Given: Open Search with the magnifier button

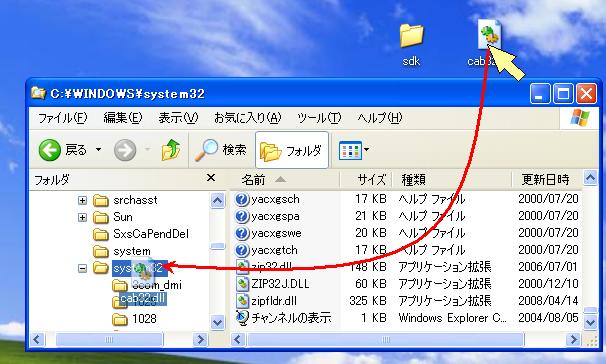Looking at the screenshot, I should 221,150.
